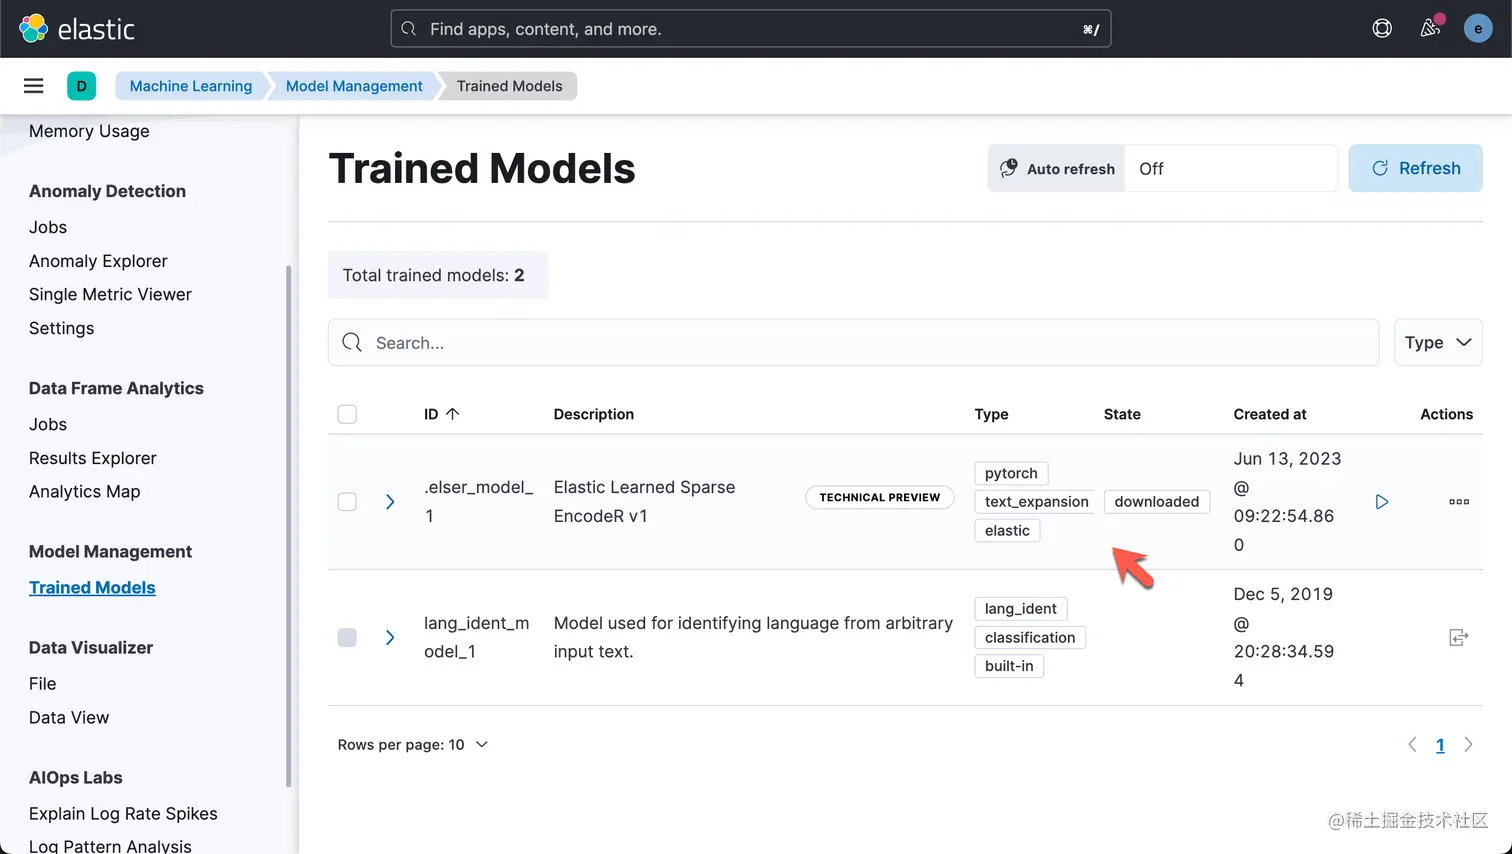Go to previous page arrow
The height and width of the screenshot is (854, 1512).
[x=1412, y=745]
